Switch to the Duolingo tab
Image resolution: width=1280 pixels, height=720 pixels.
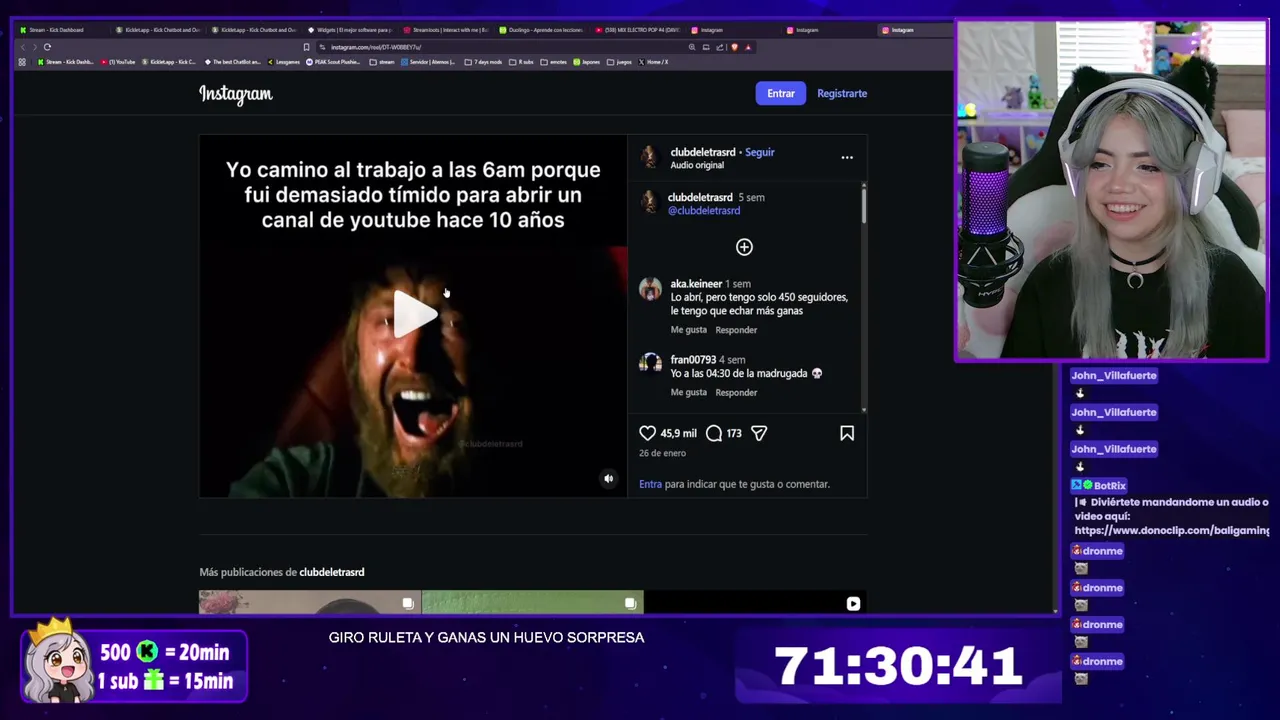[542, 30]
